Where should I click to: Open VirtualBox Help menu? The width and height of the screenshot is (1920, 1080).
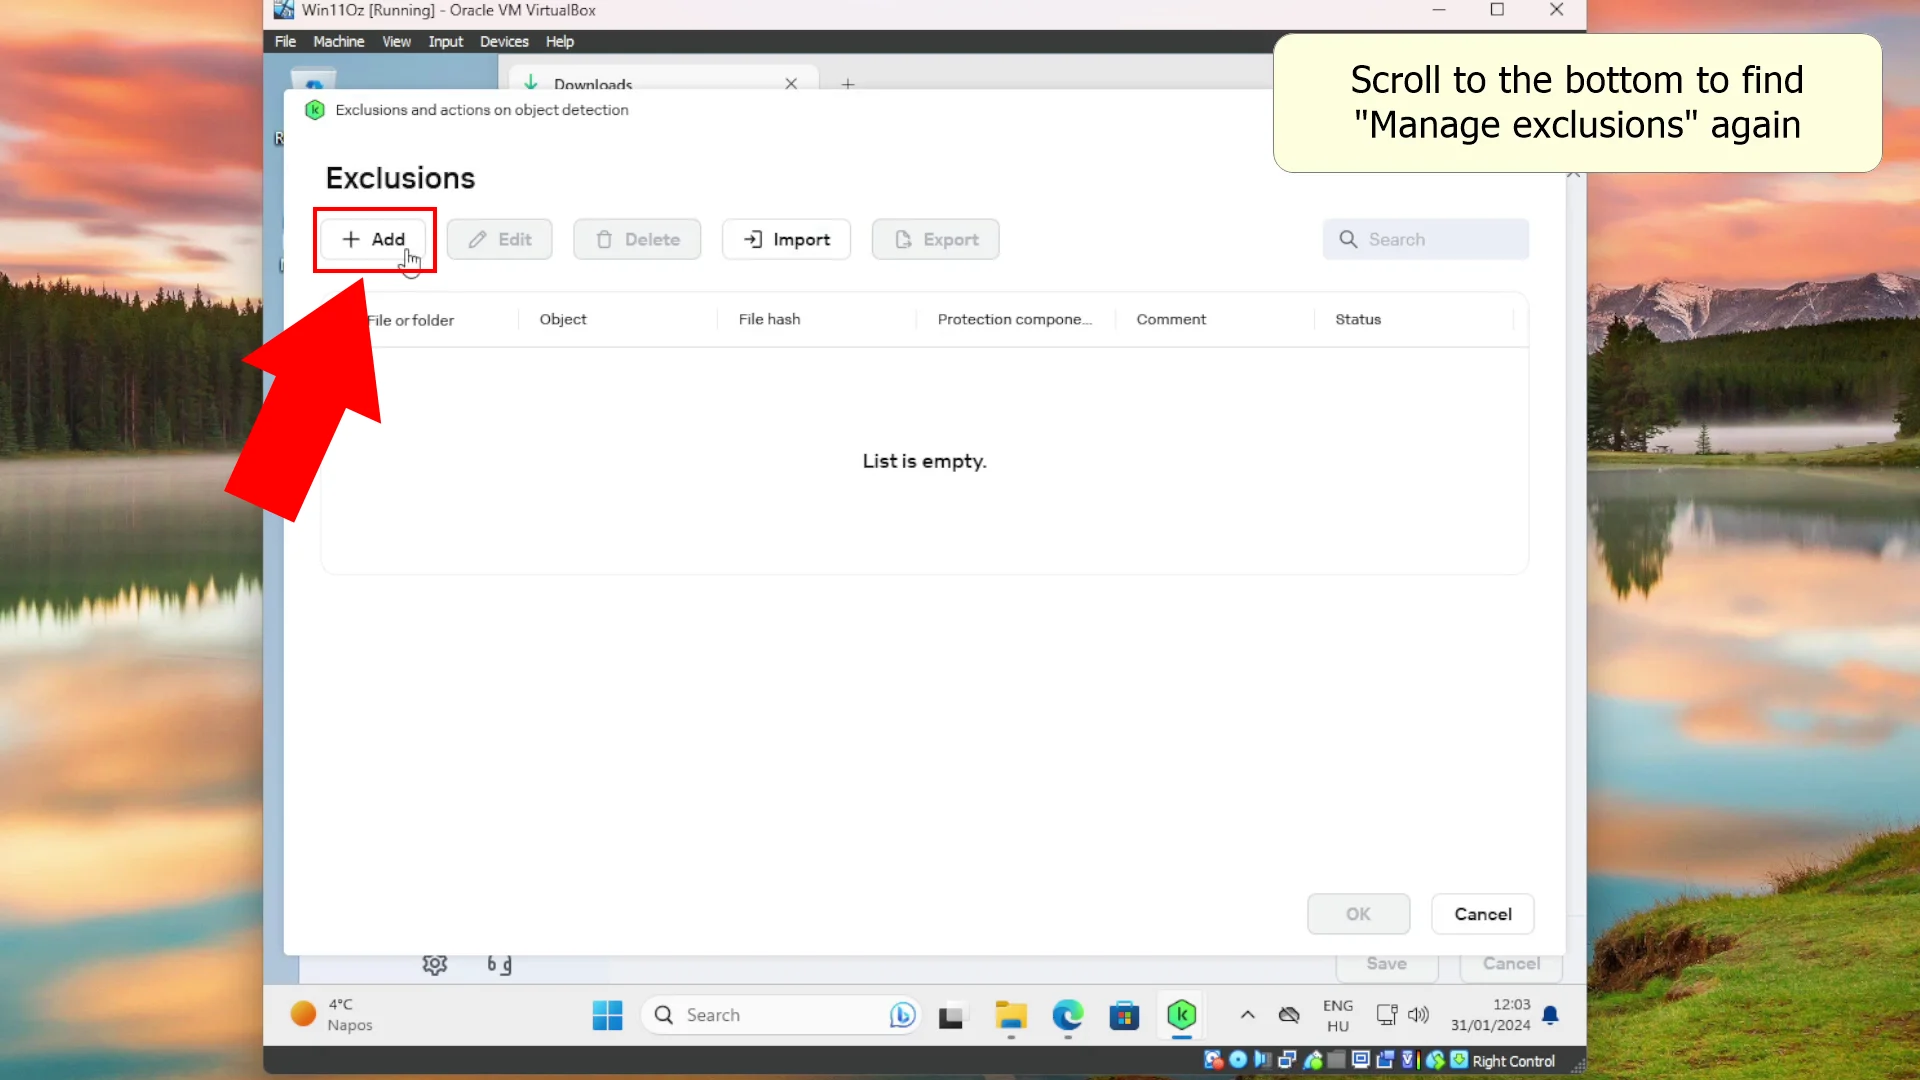tap(560, 41)
